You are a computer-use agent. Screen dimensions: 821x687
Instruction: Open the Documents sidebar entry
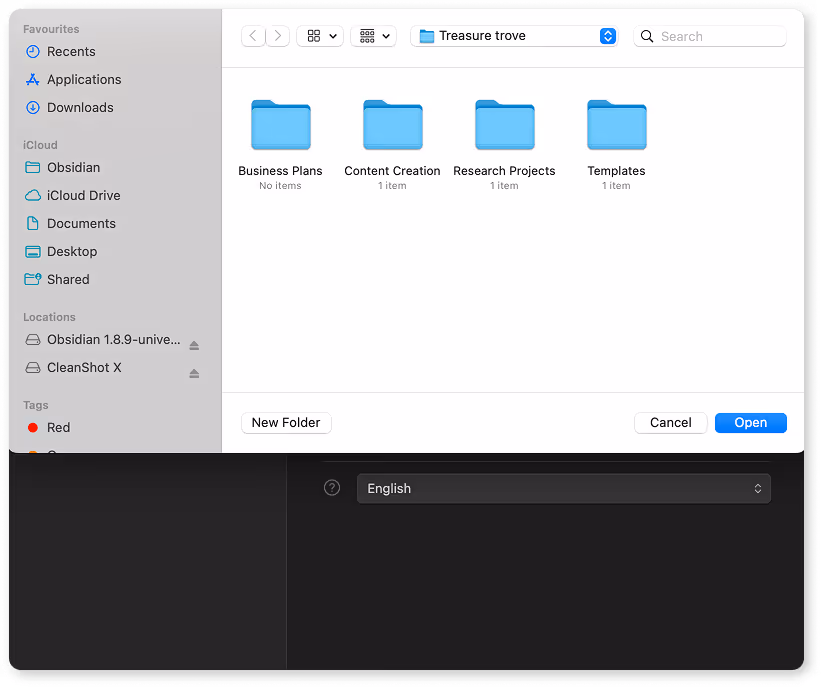82,223
